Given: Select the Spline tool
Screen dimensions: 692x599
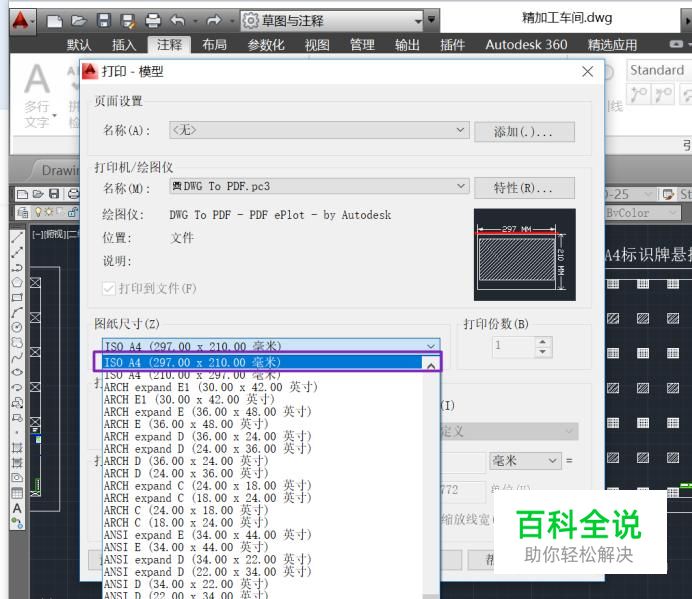Looking at the screenshot, I should click(17, 357).
